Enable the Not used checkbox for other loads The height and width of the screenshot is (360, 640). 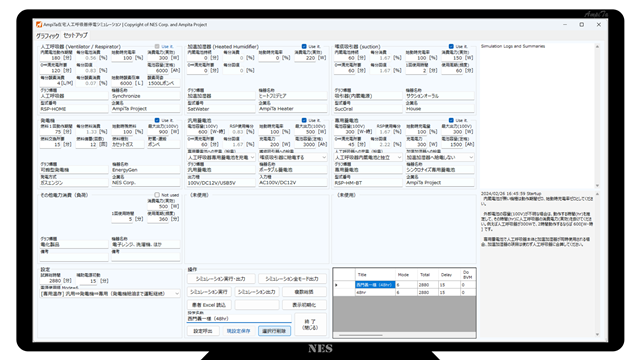click(x=157, y=195)
